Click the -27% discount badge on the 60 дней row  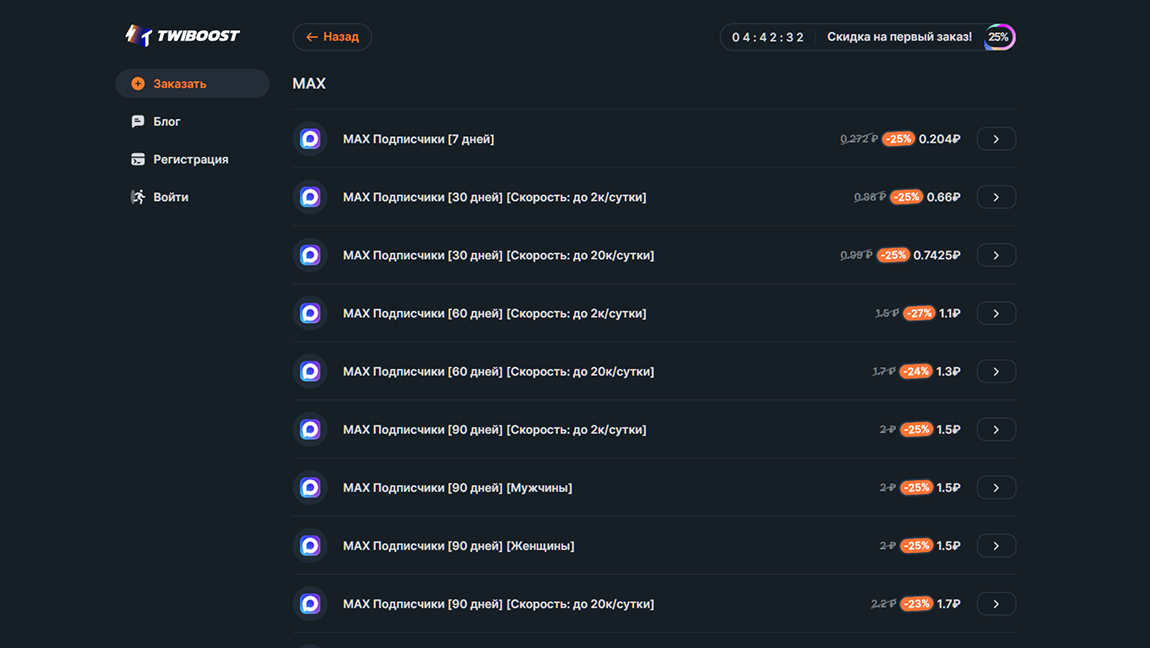(918, 313)
